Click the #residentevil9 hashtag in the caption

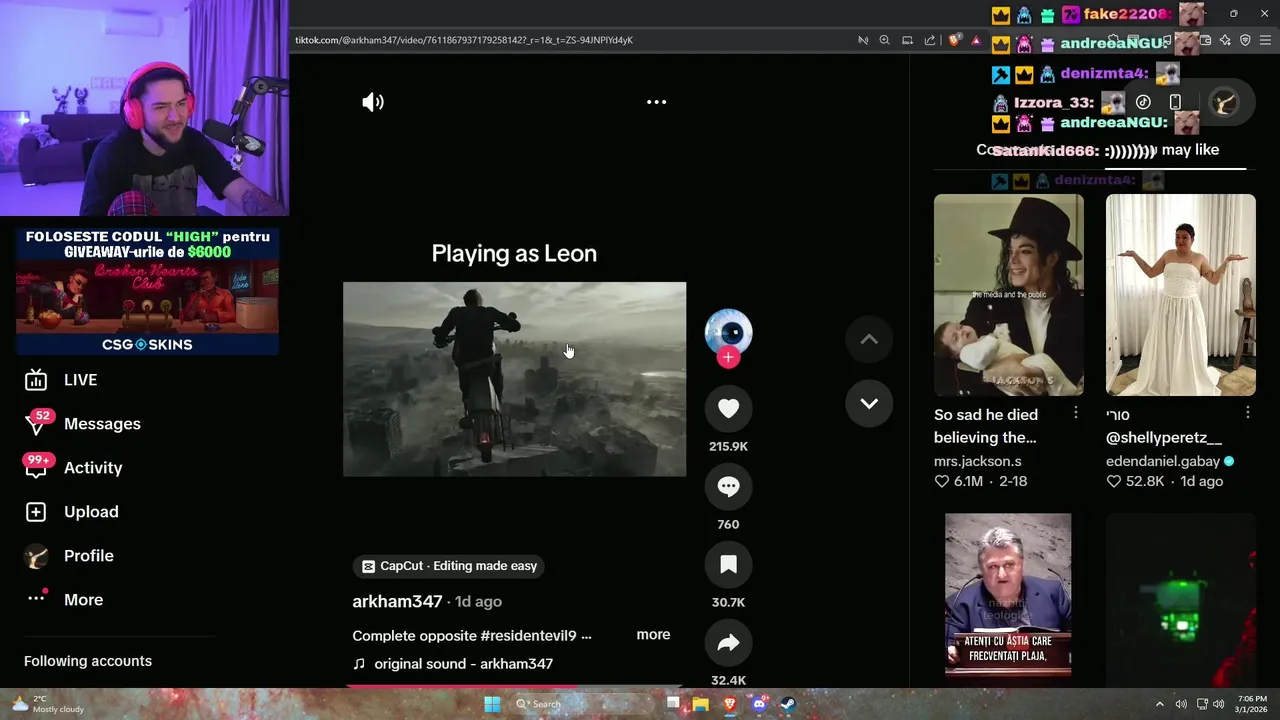pos(536,635)
